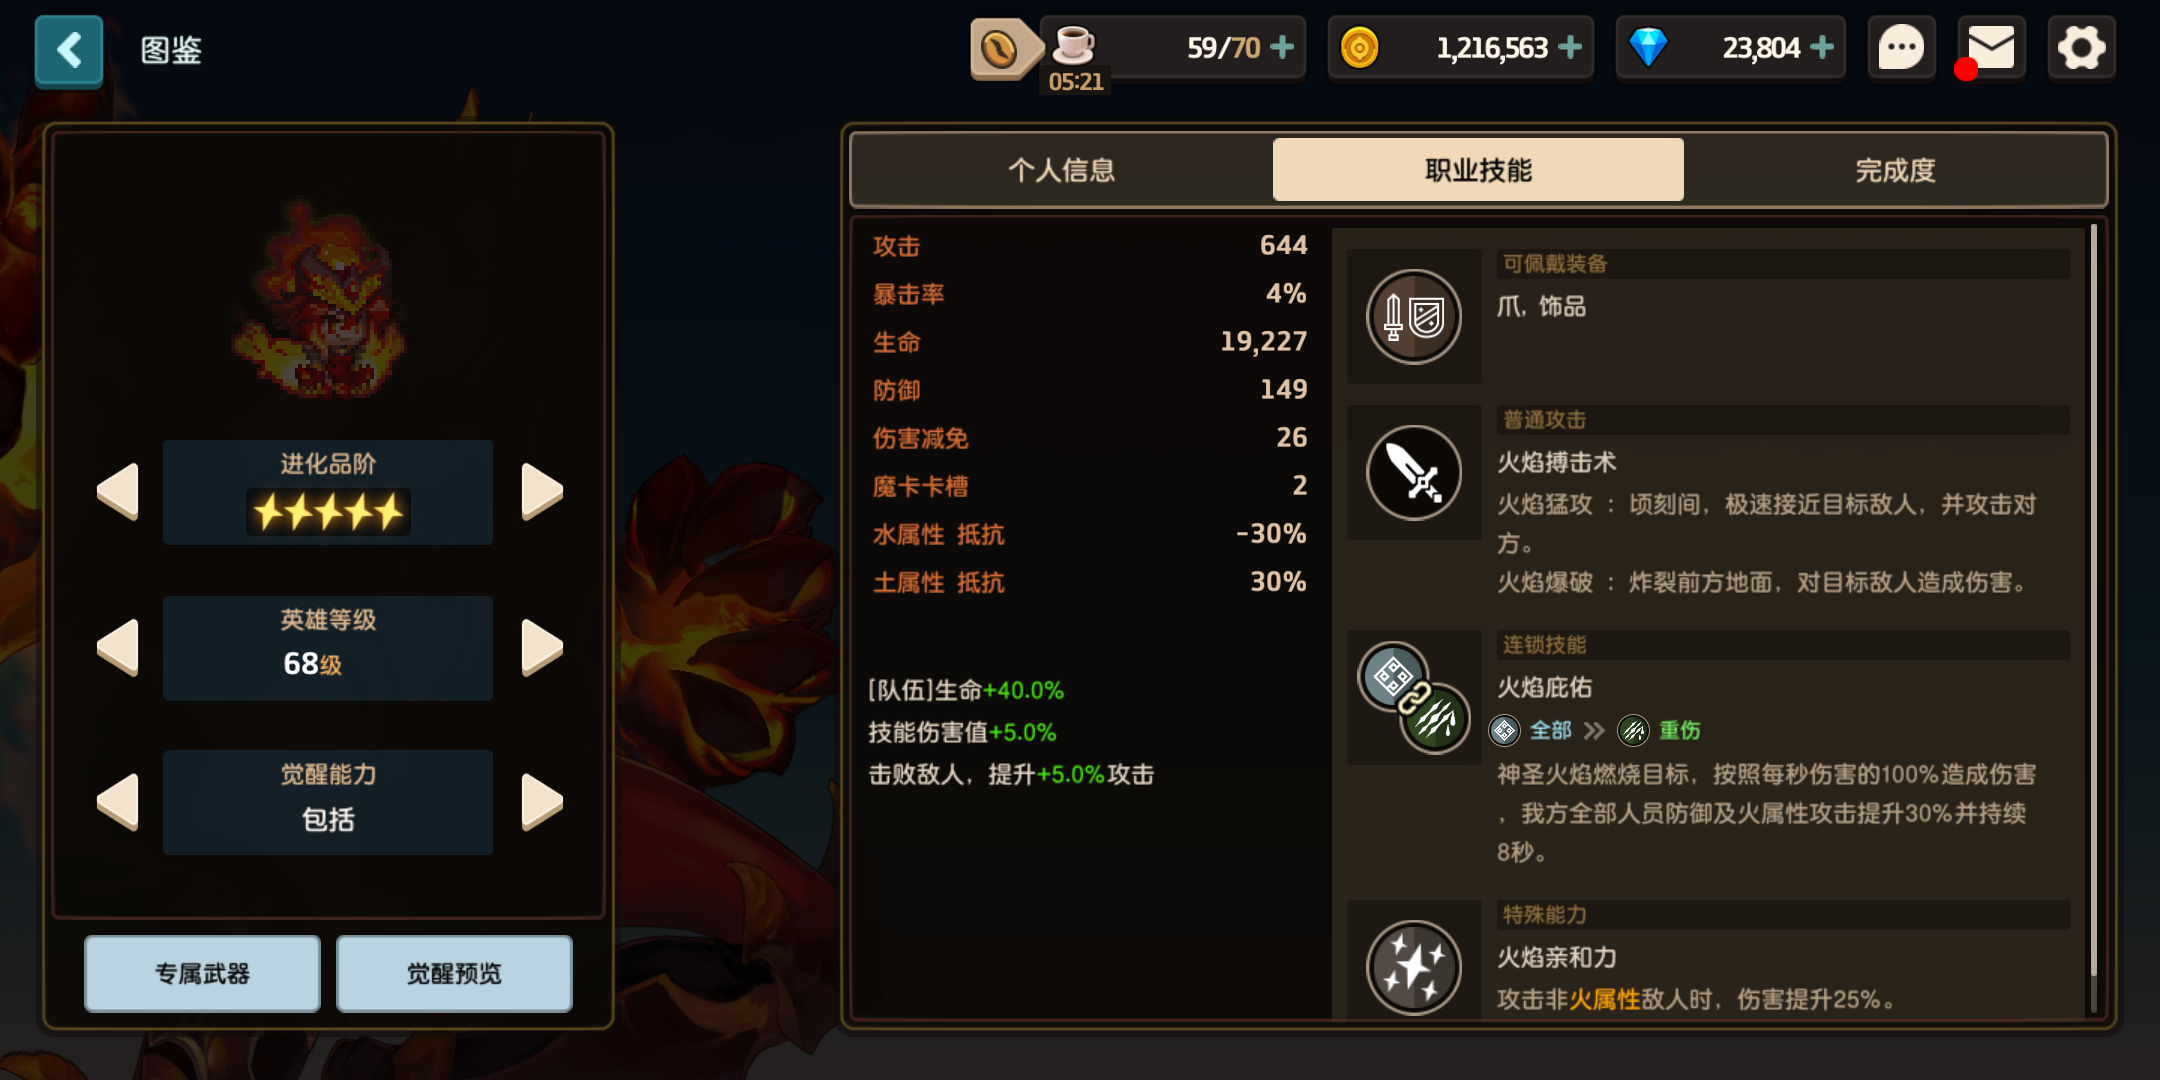The image size is (2160, 1080).
Task: Go back using the arrow button
Action: (69, 50)
